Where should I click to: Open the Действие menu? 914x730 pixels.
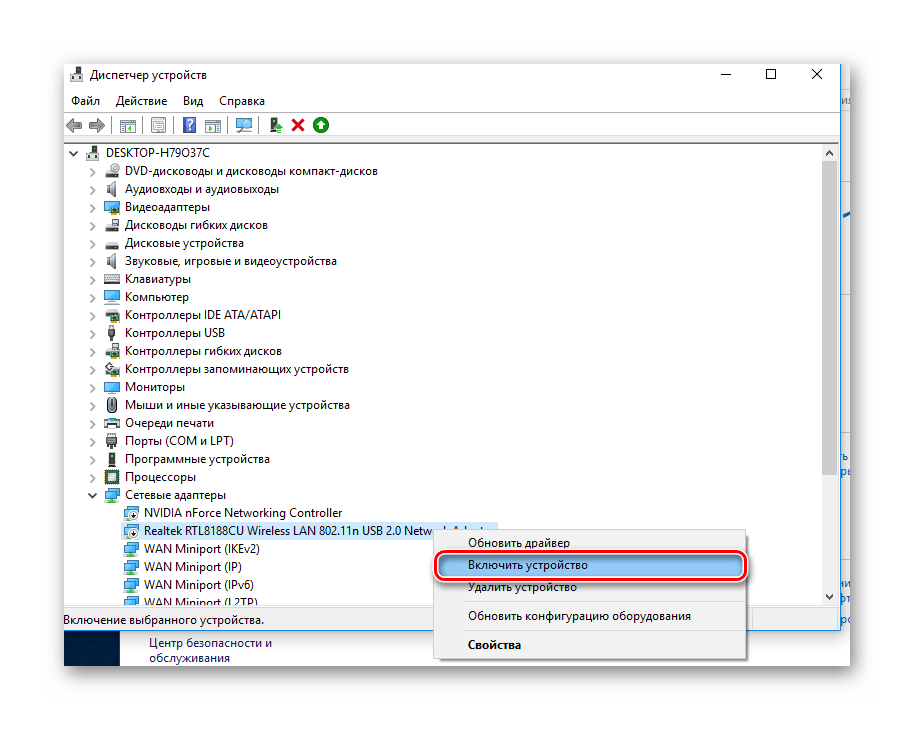pos(141,101)
